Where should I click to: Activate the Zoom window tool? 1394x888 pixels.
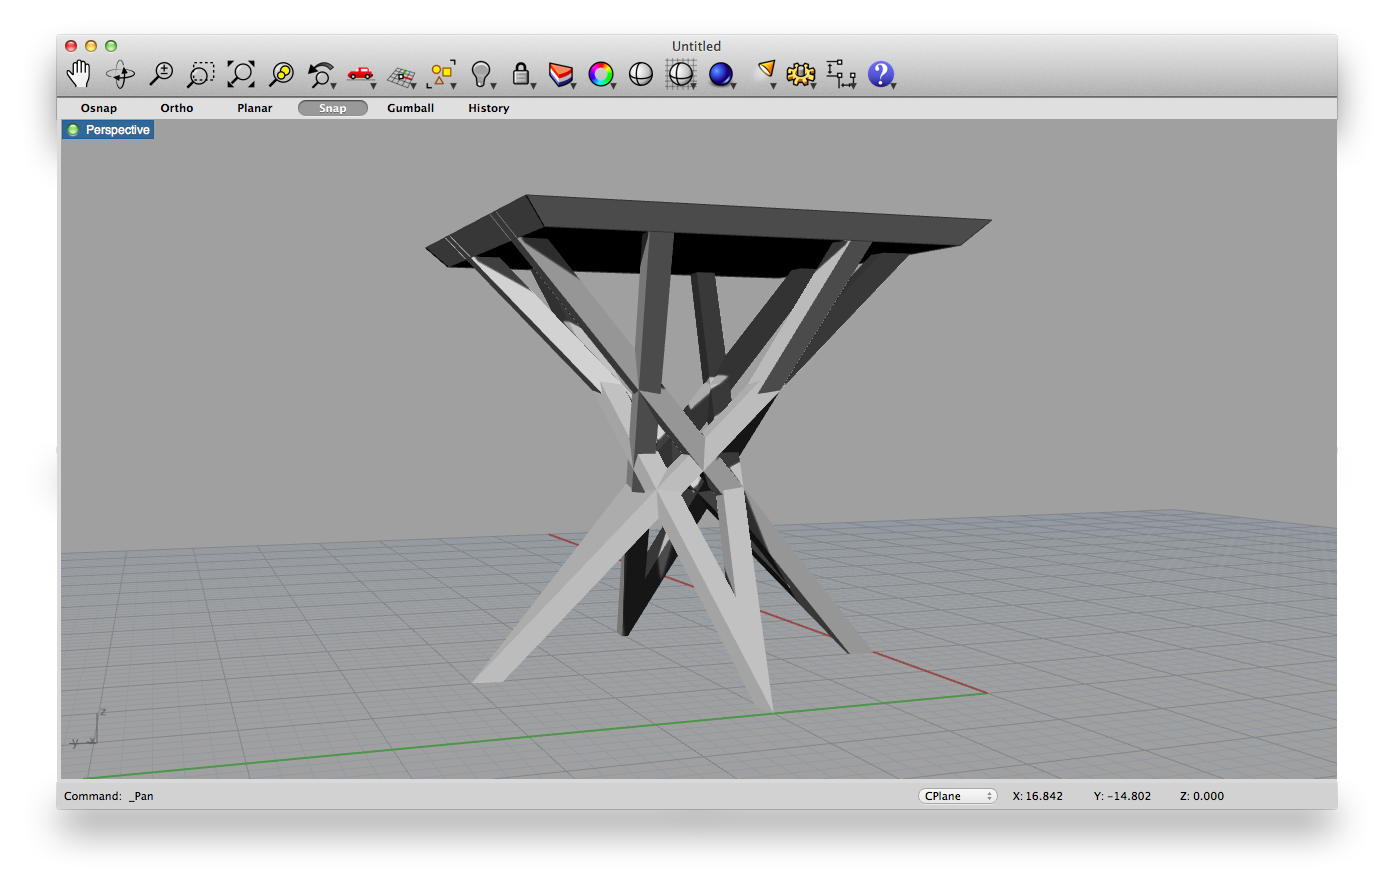pos(200,73)
